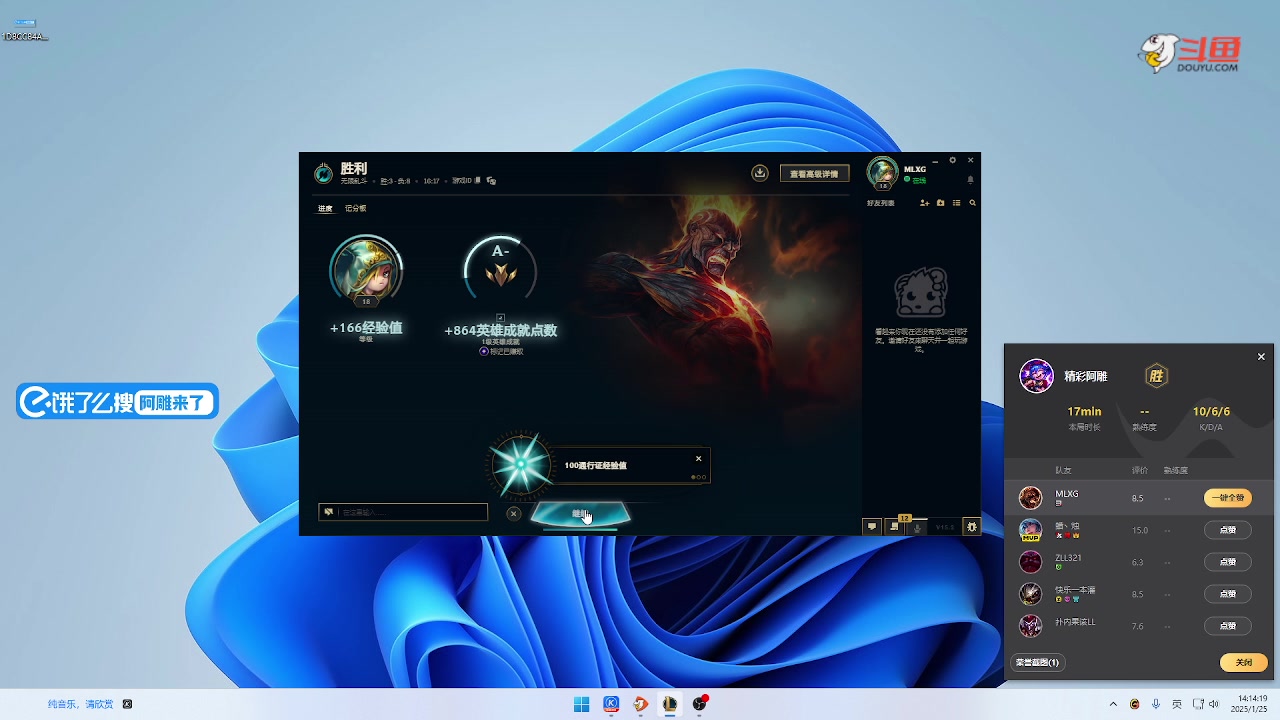Click the 纯音乐,请欣赏 music text
This screenshot has height=720, width=1280.
click(x=81, y=704)
